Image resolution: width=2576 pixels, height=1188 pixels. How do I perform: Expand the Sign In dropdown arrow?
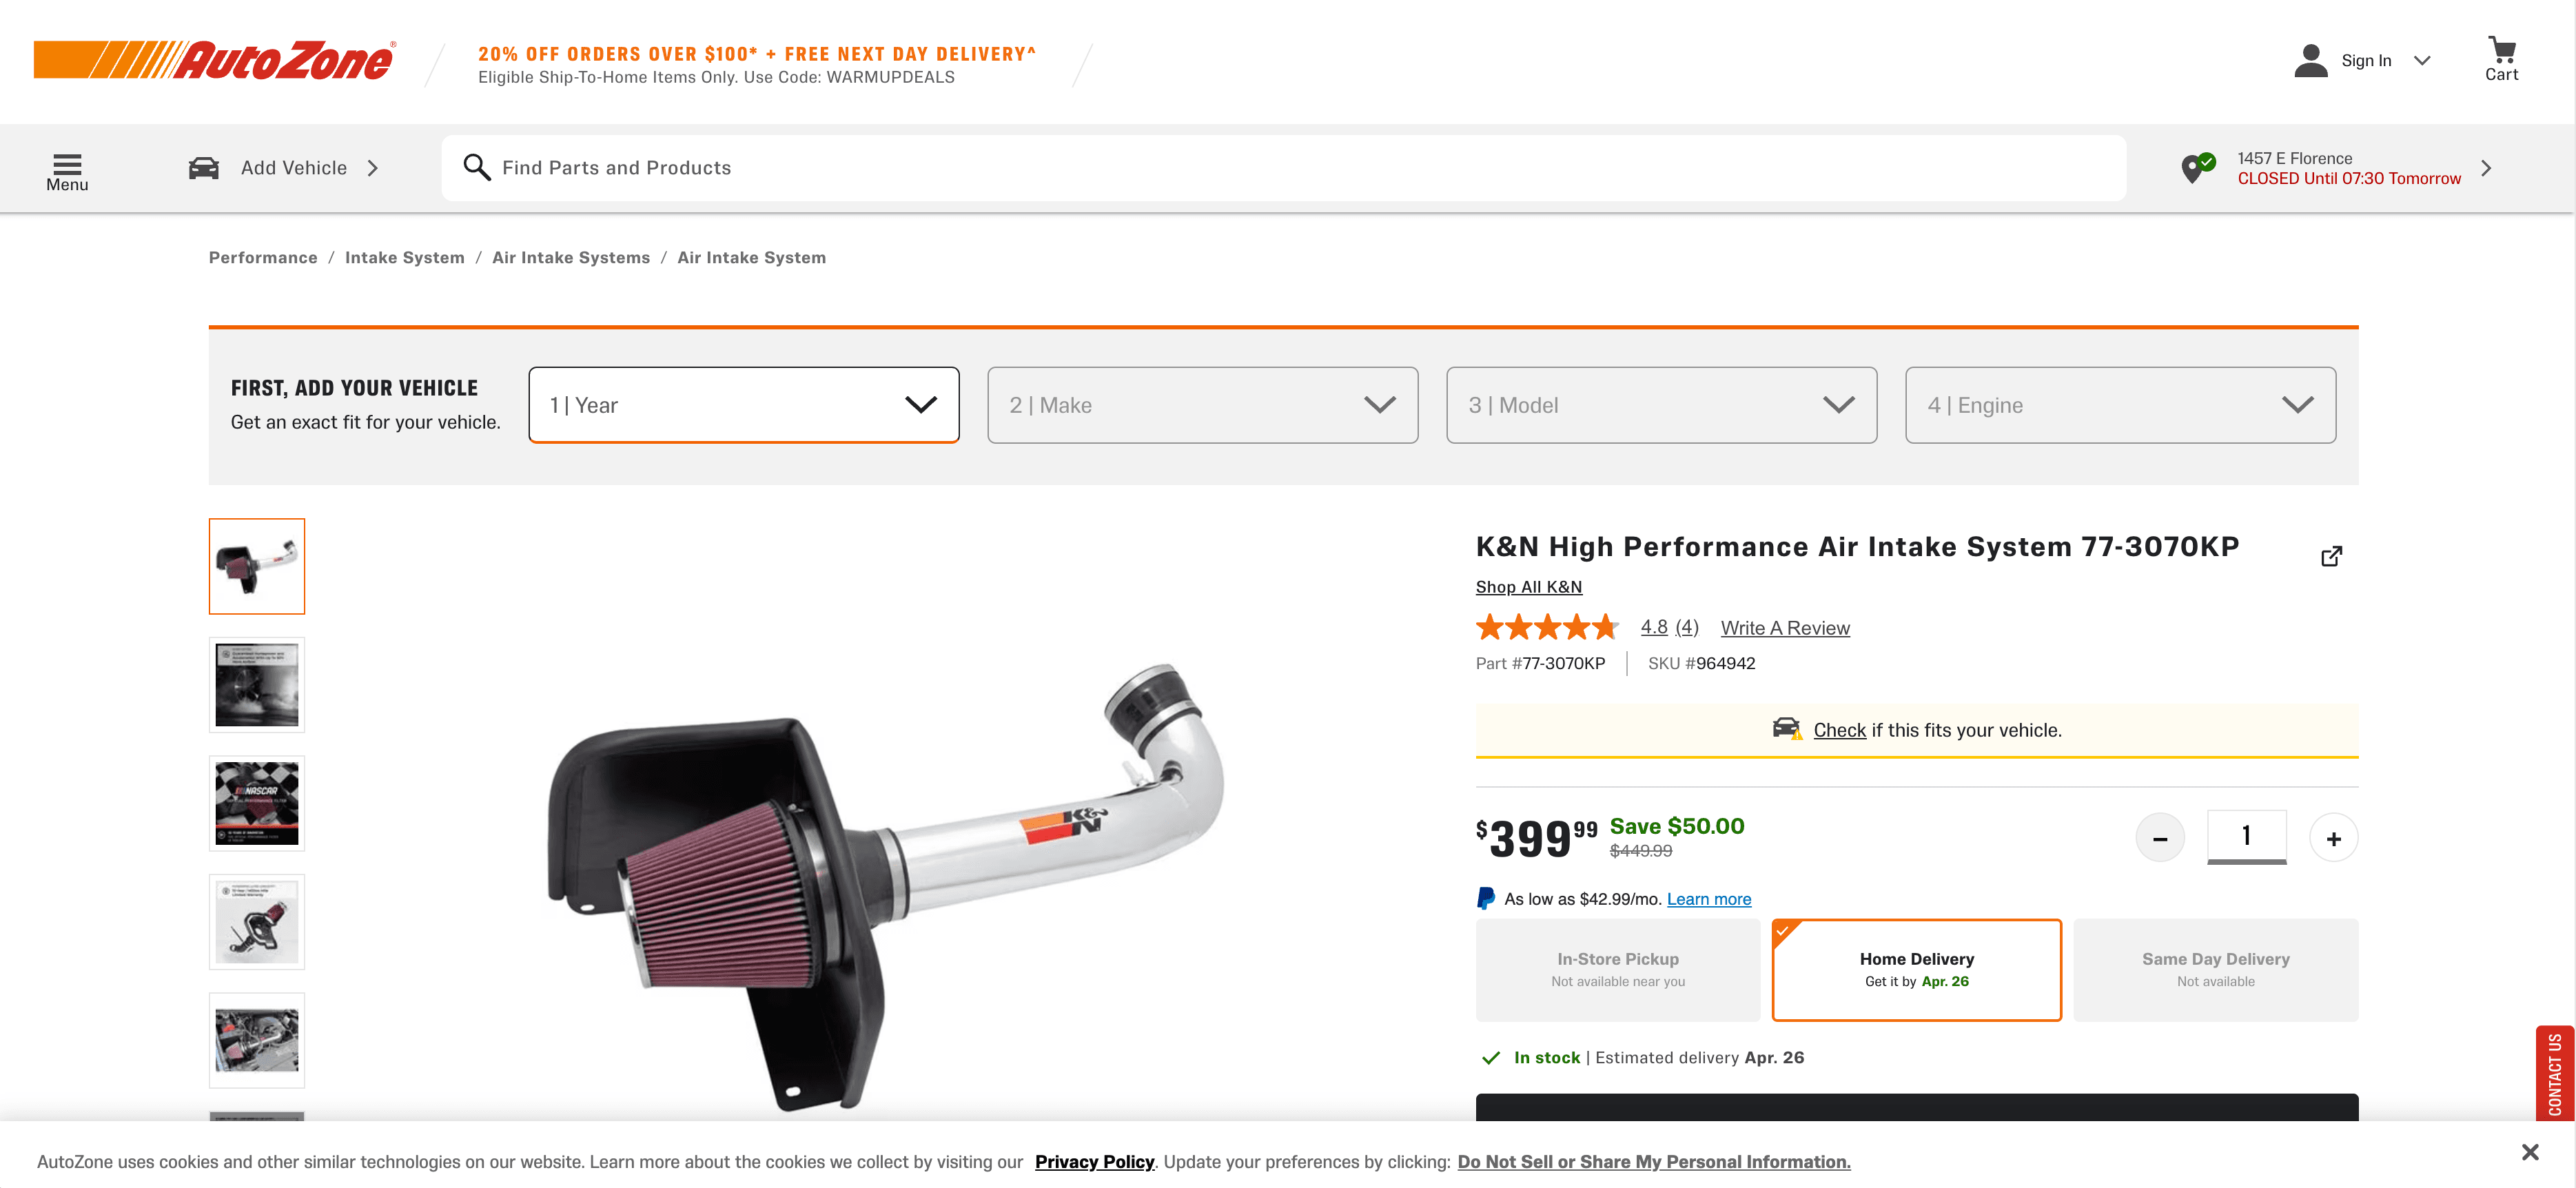coord(2421,60)
